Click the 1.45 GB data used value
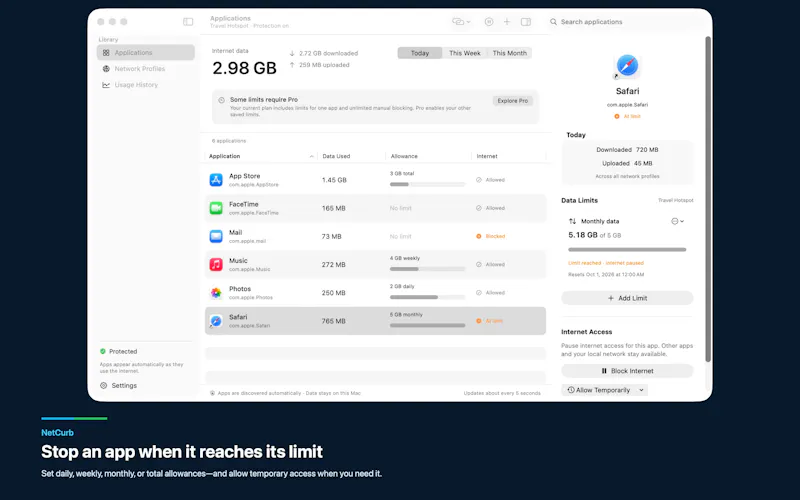This screenshot has height=500, width=800. (x=334, y=180)
